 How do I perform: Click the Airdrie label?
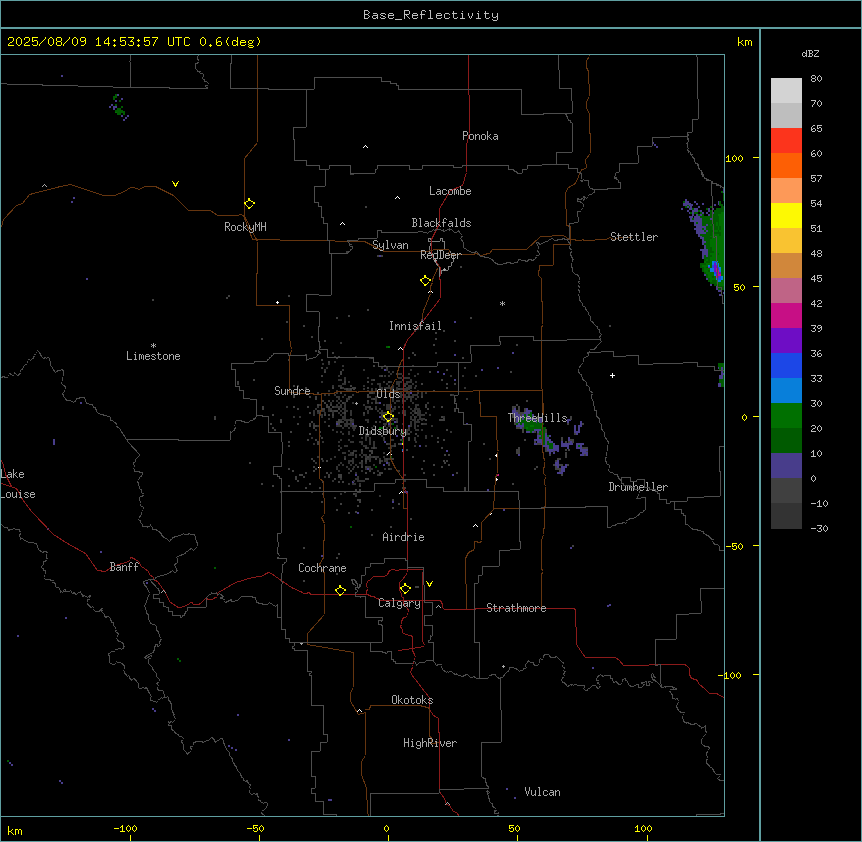[x=404, y=537]
